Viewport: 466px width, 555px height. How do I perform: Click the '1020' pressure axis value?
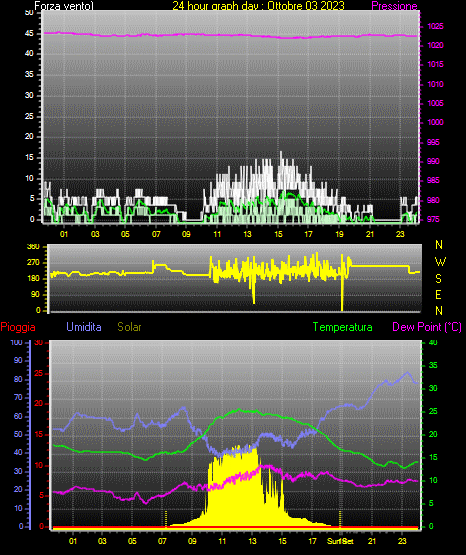(435, 45)
